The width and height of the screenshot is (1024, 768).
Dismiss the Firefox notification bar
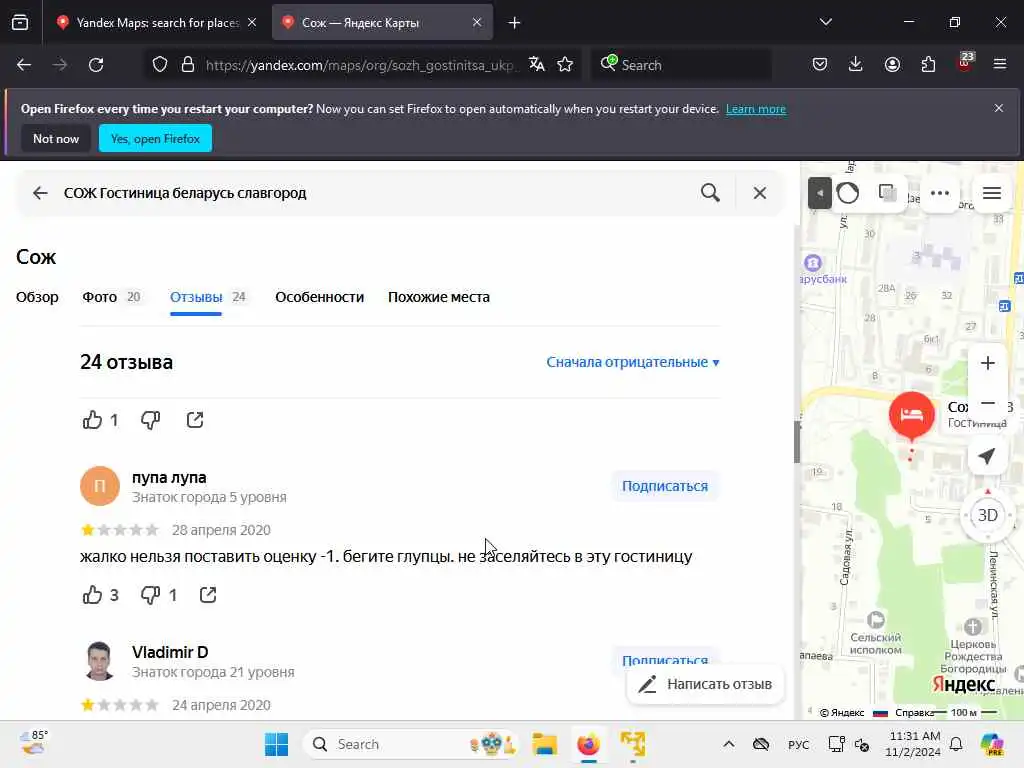(x=999, y=108)
